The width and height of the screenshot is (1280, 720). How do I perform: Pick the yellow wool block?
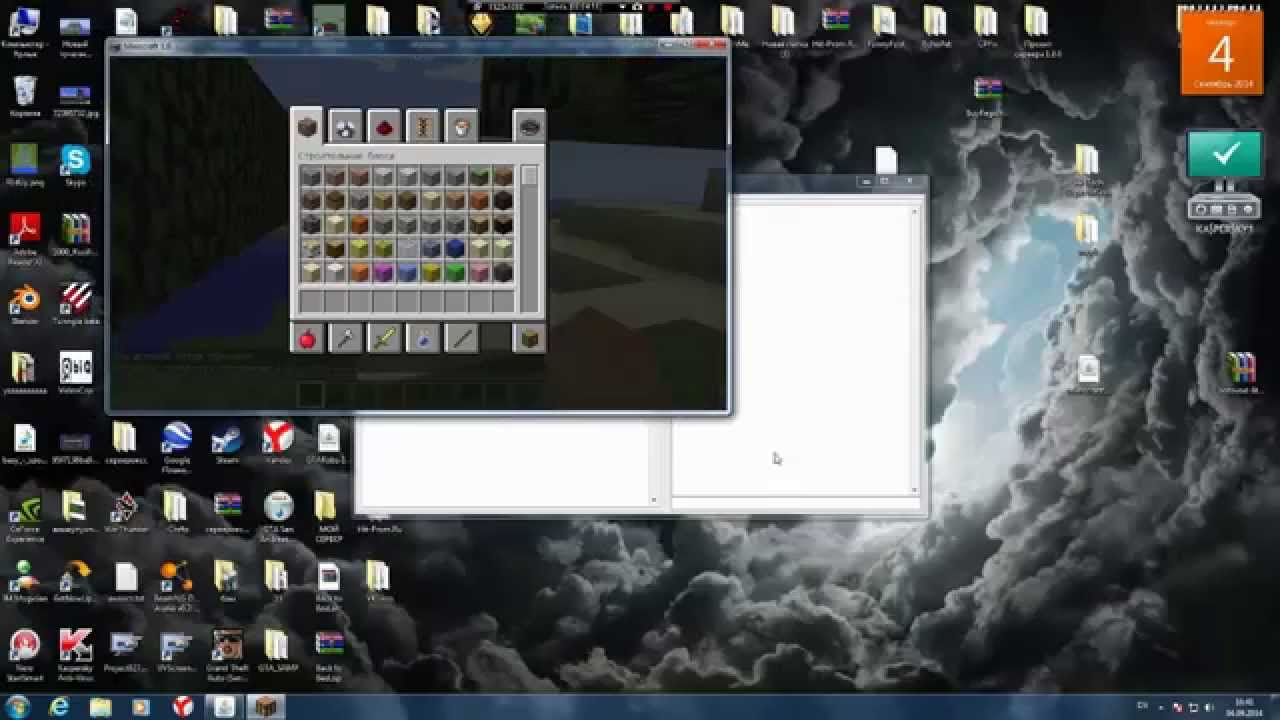point(431,272)
